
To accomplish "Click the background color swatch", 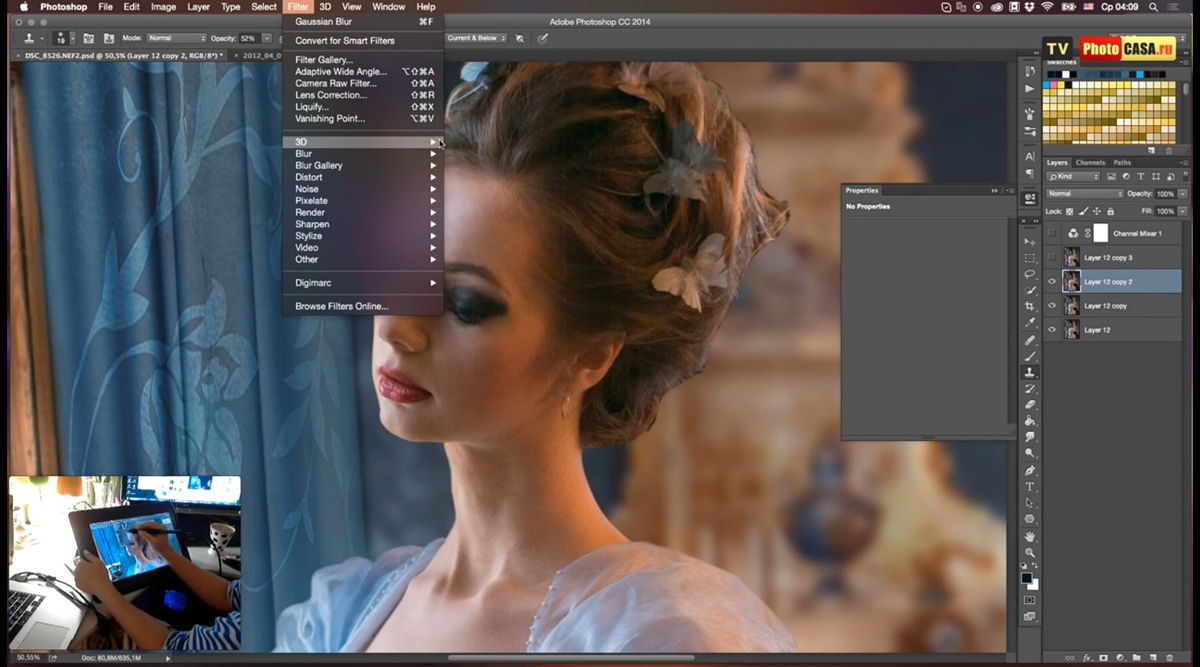I will pos(1034,585).
